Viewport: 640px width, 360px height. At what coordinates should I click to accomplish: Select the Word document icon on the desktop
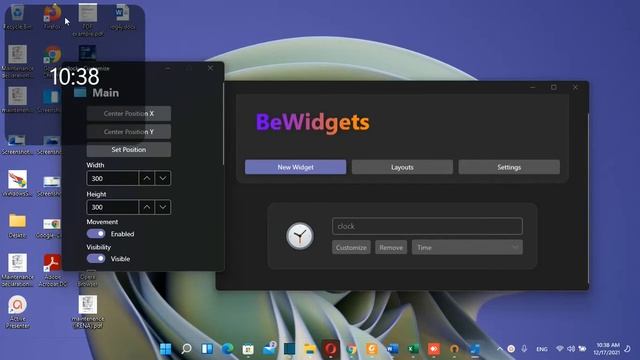122,17
